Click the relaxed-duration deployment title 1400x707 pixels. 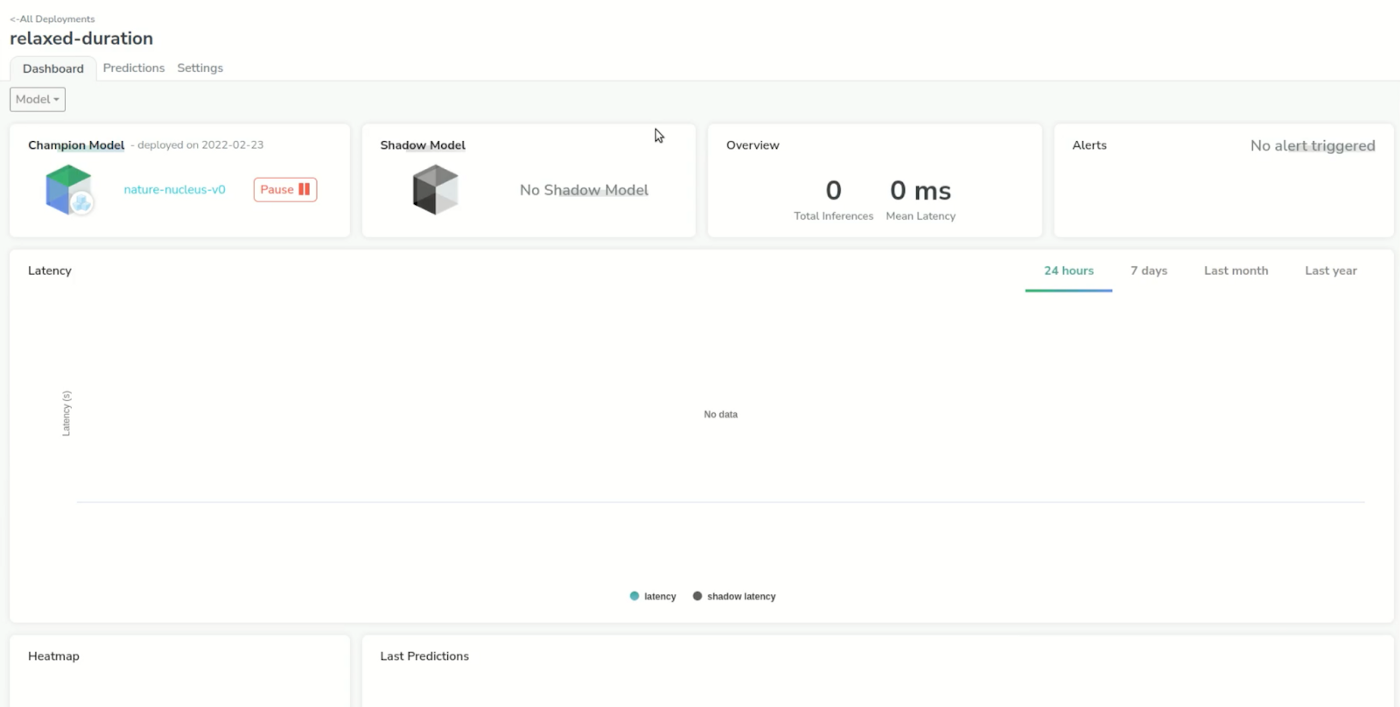coord(81,39)
